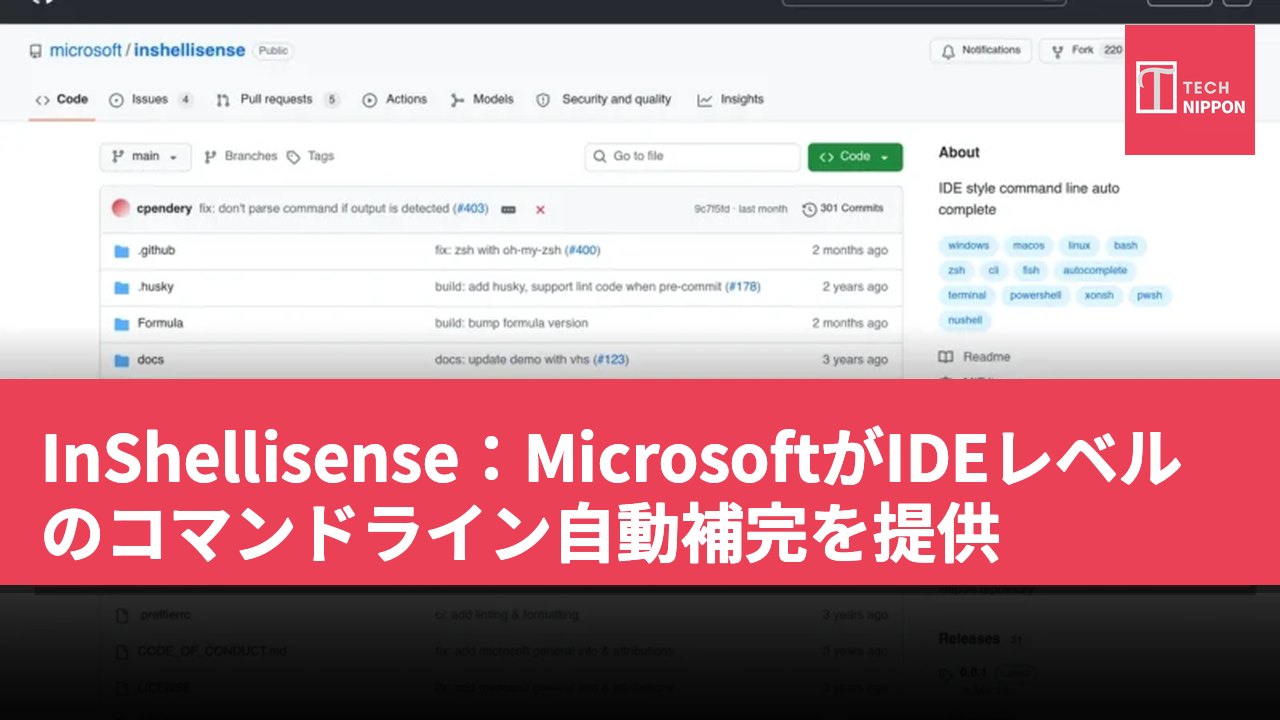Click the docs folder icon
Image resolution: width=1280 pixels, height=720 pixels.
(x=122, y=360)
